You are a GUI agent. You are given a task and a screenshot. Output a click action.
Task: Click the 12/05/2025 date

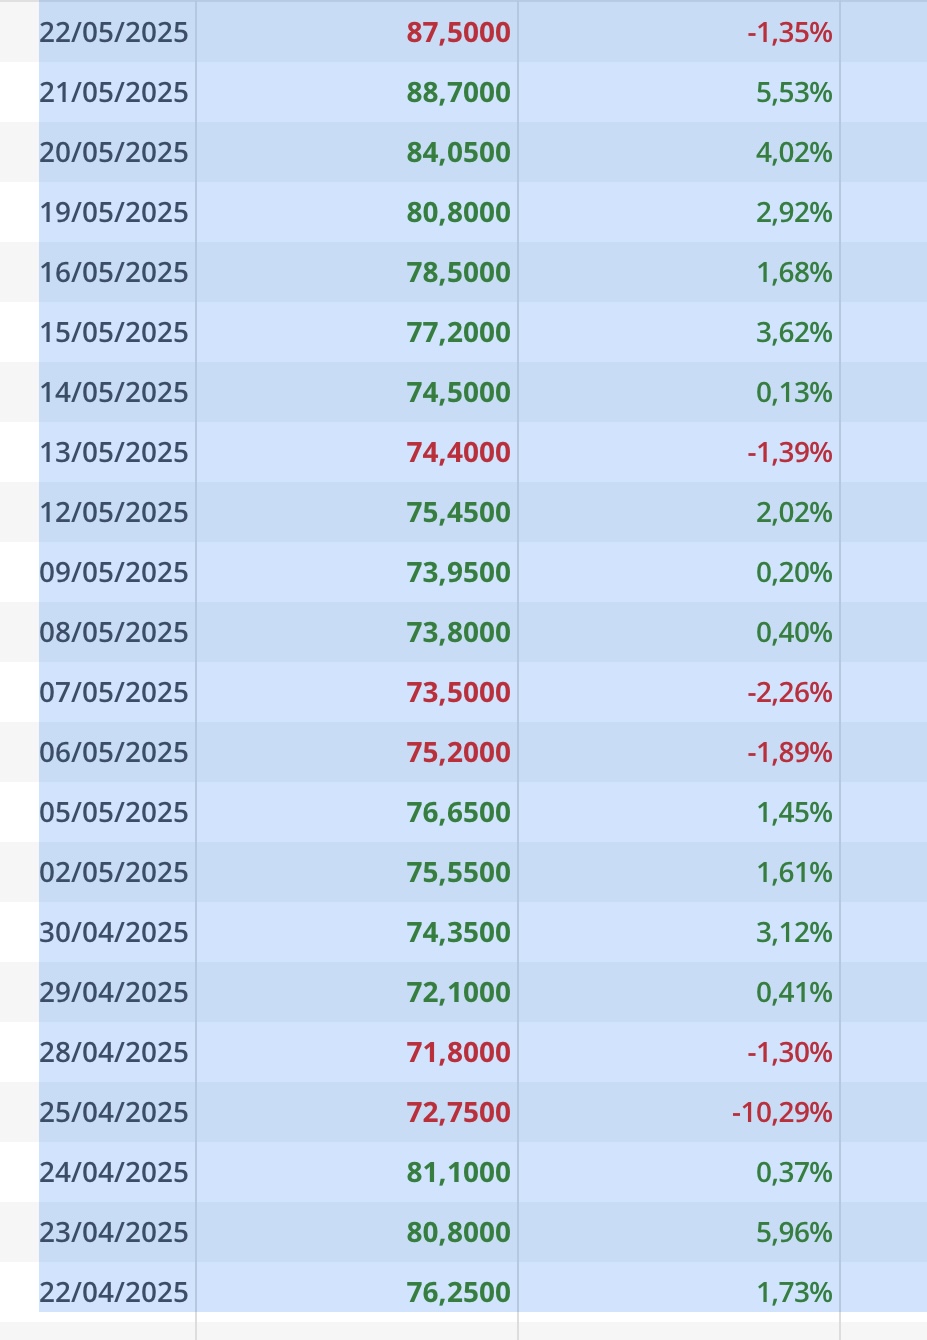pyautogui.click(x=114, y=513)
